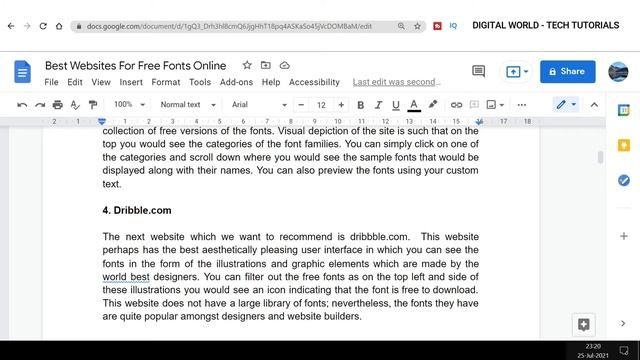Hide the menus with up chevron

pos(594,105)
